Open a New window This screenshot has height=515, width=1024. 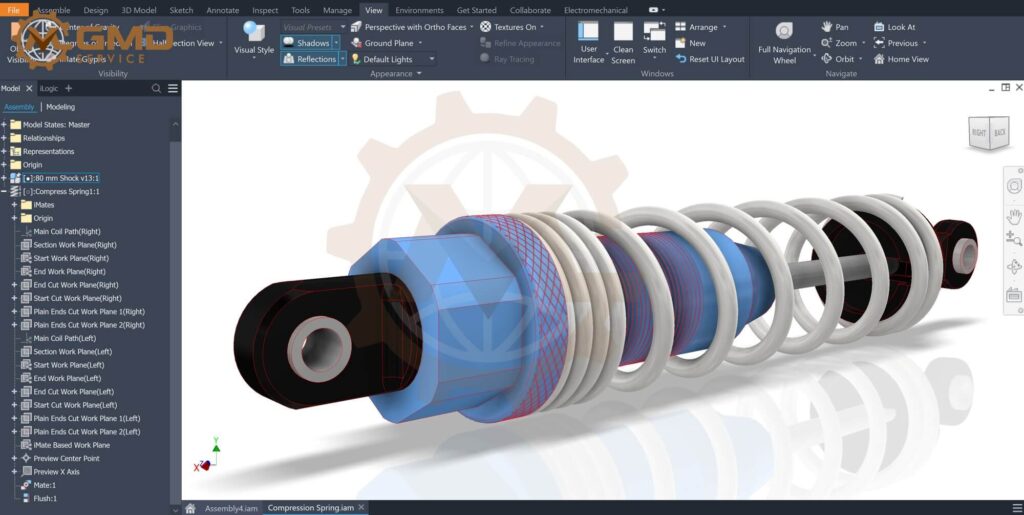click(x=690, y=43)
